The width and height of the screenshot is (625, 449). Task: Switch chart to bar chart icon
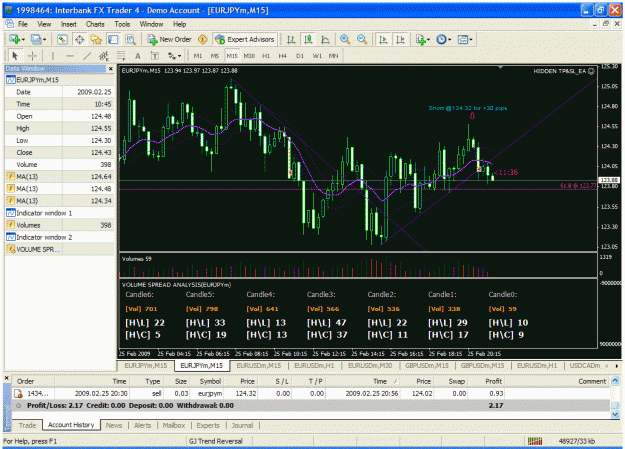coord(291,39)
